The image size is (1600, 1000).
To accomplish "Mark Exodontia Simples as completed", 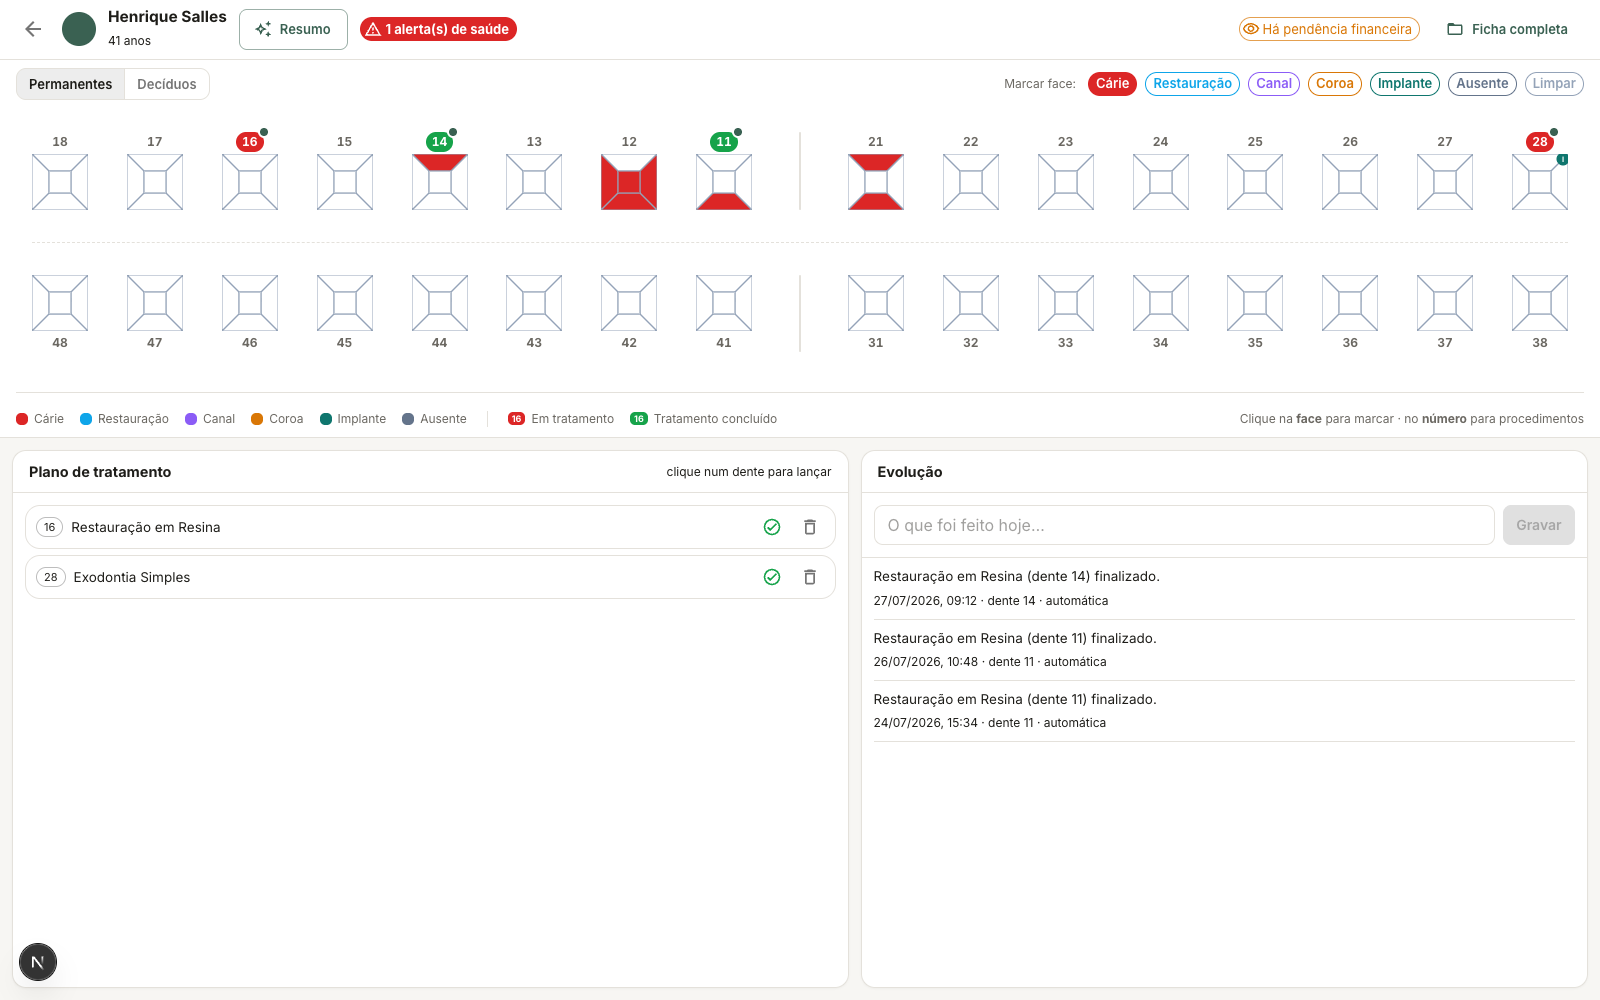I will (772, 577).
